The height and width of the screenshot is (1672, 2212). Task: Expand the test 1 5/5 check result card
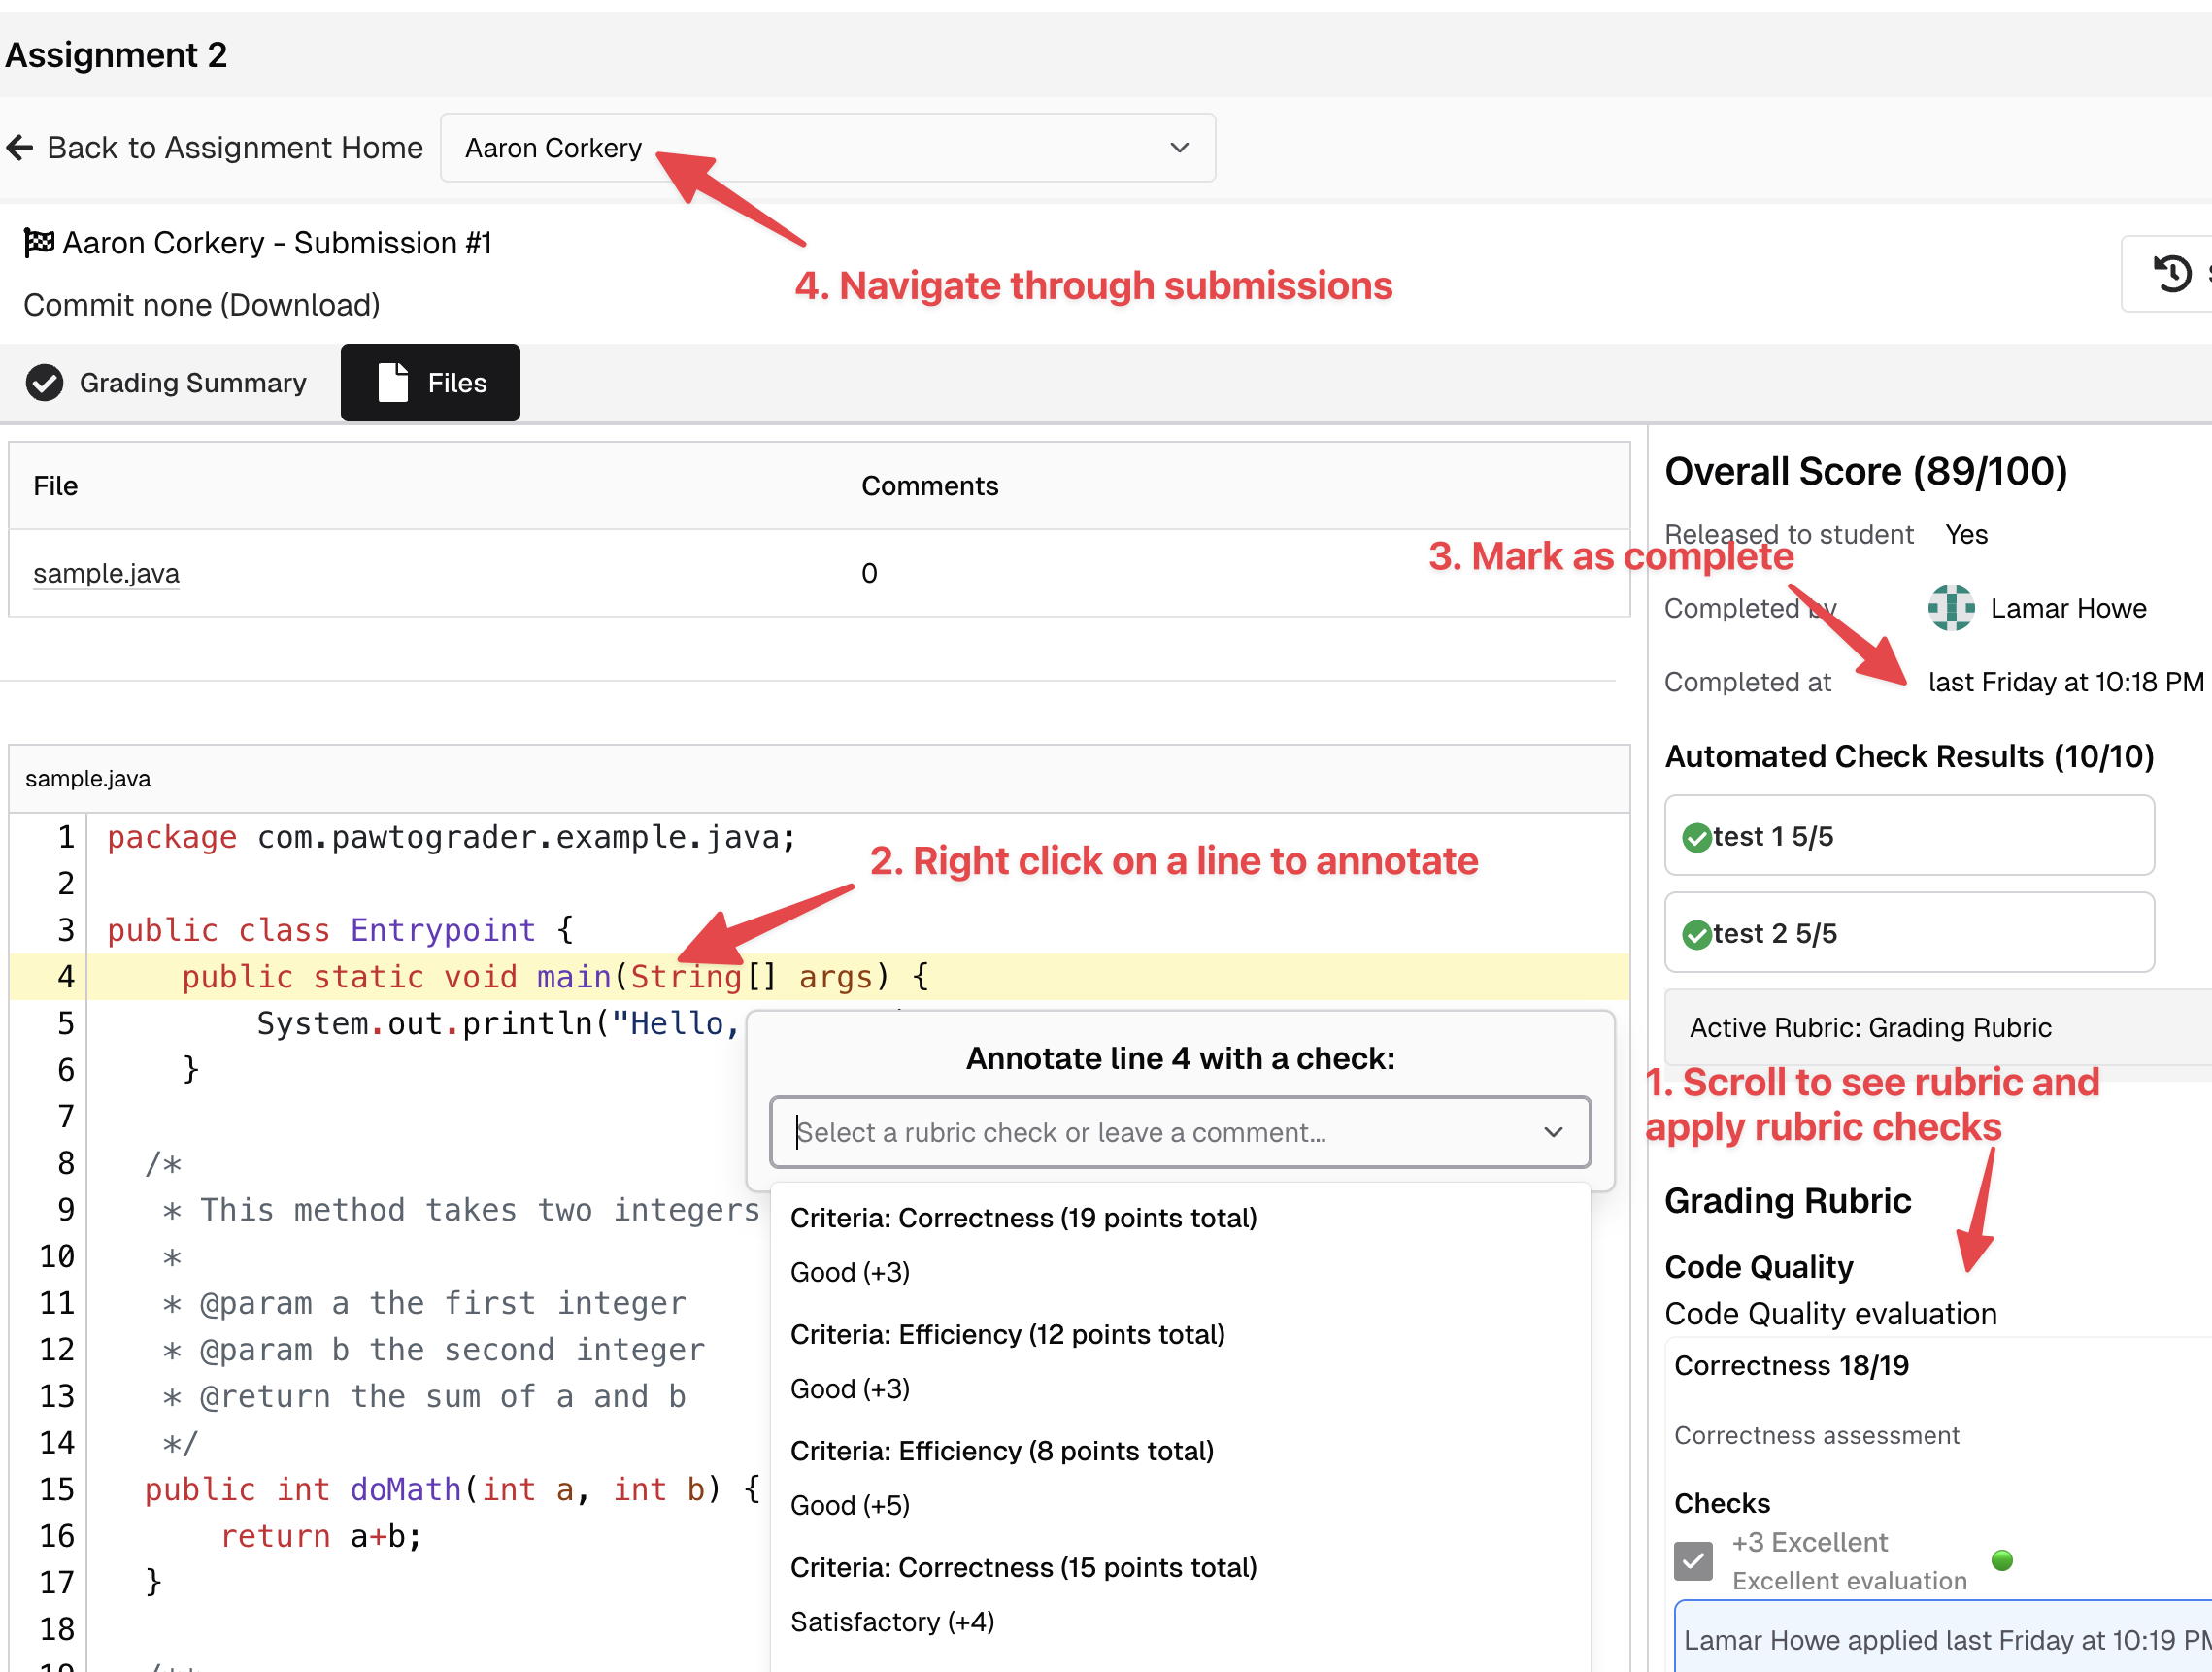(x=1908, y=837)
